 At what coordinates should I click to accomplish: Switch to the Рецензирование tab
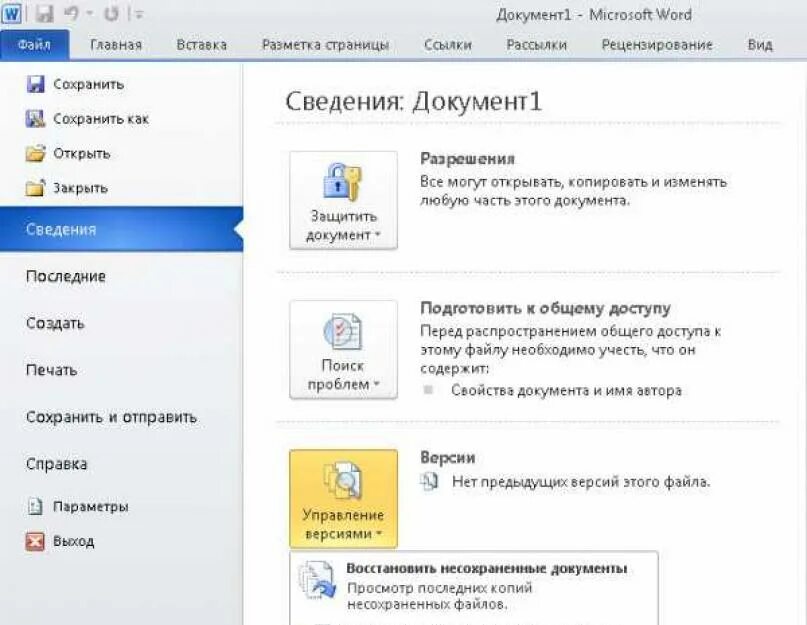click(657, 45)
